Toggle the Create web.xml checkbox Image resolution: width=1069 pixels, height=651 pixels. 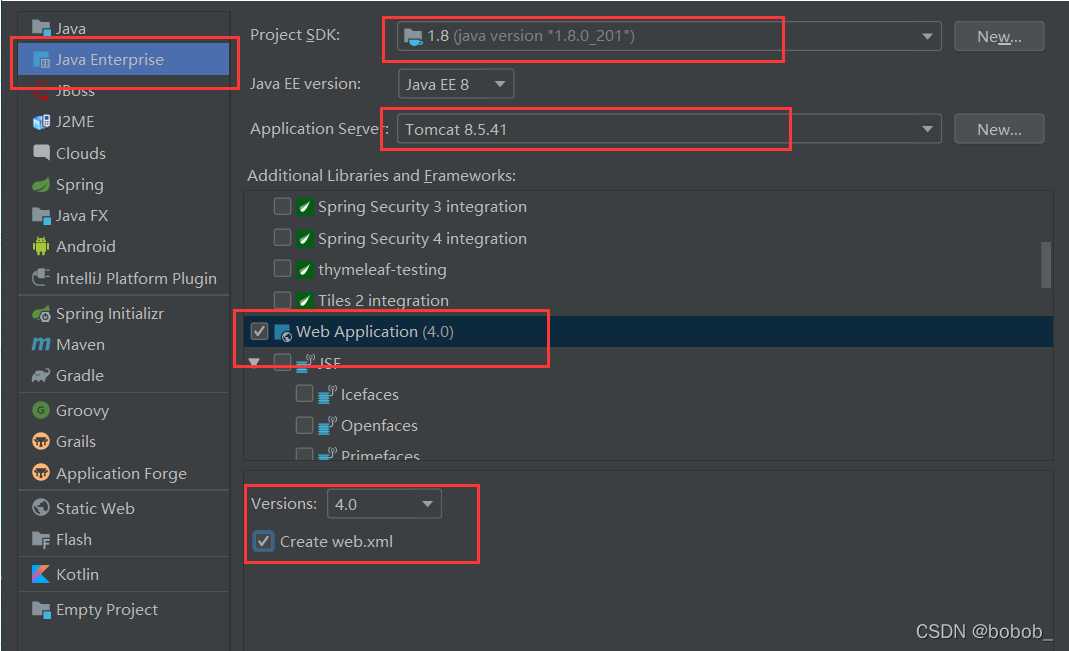click(263, 541)
